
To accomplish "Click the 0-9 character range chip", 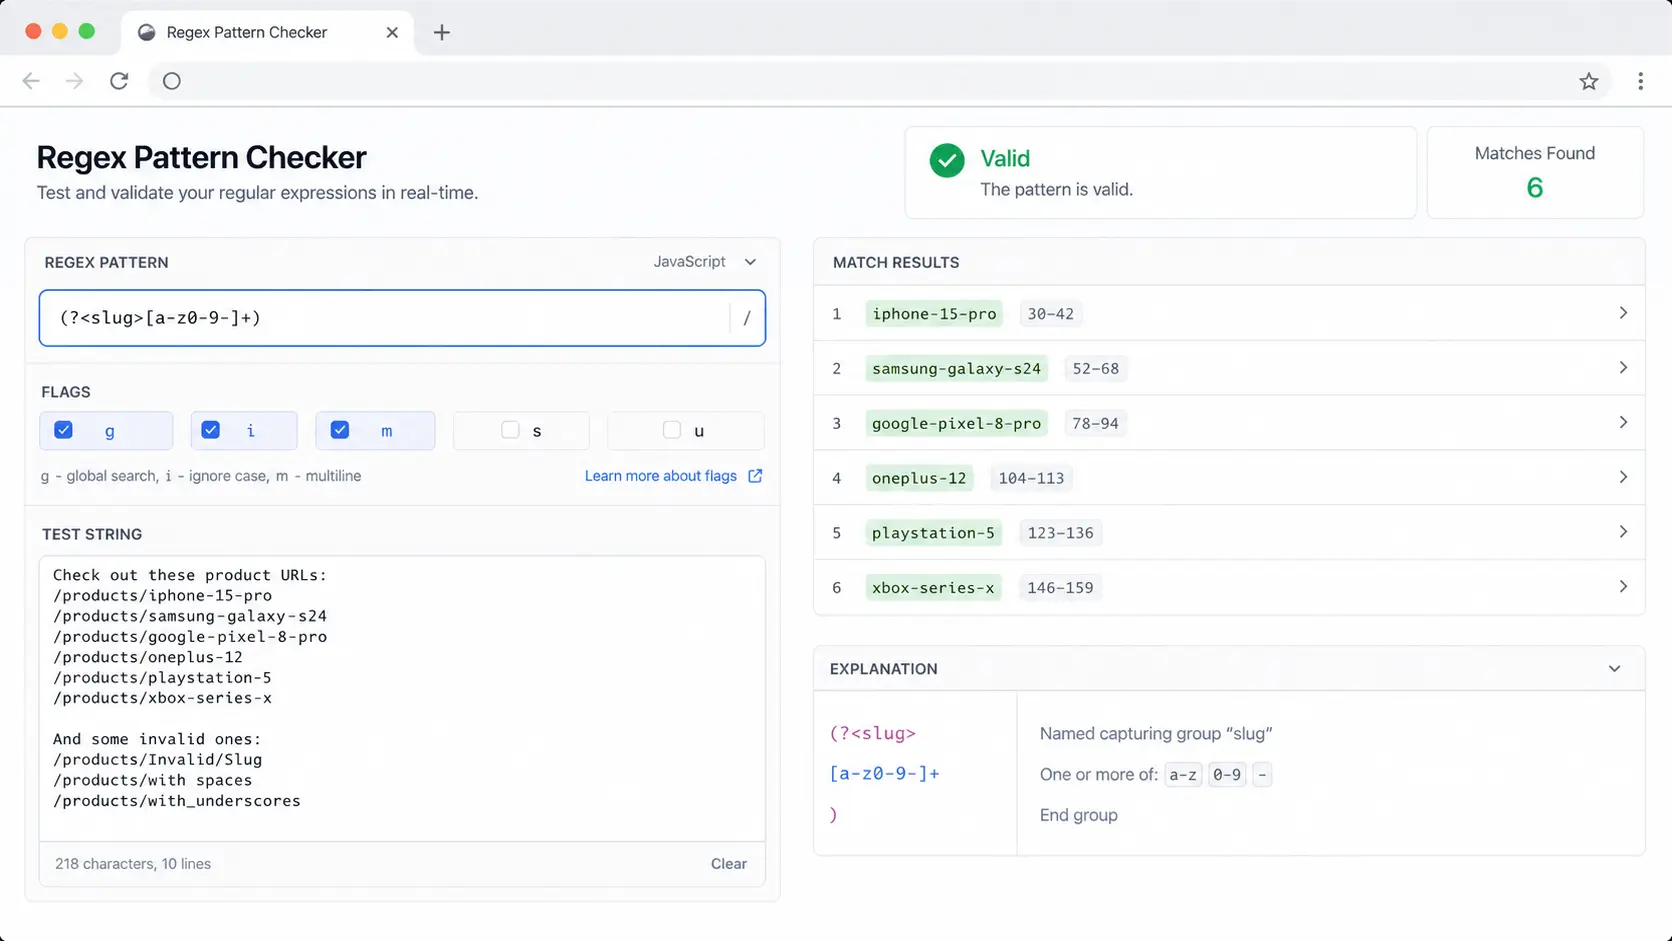I will [1227, 775].
